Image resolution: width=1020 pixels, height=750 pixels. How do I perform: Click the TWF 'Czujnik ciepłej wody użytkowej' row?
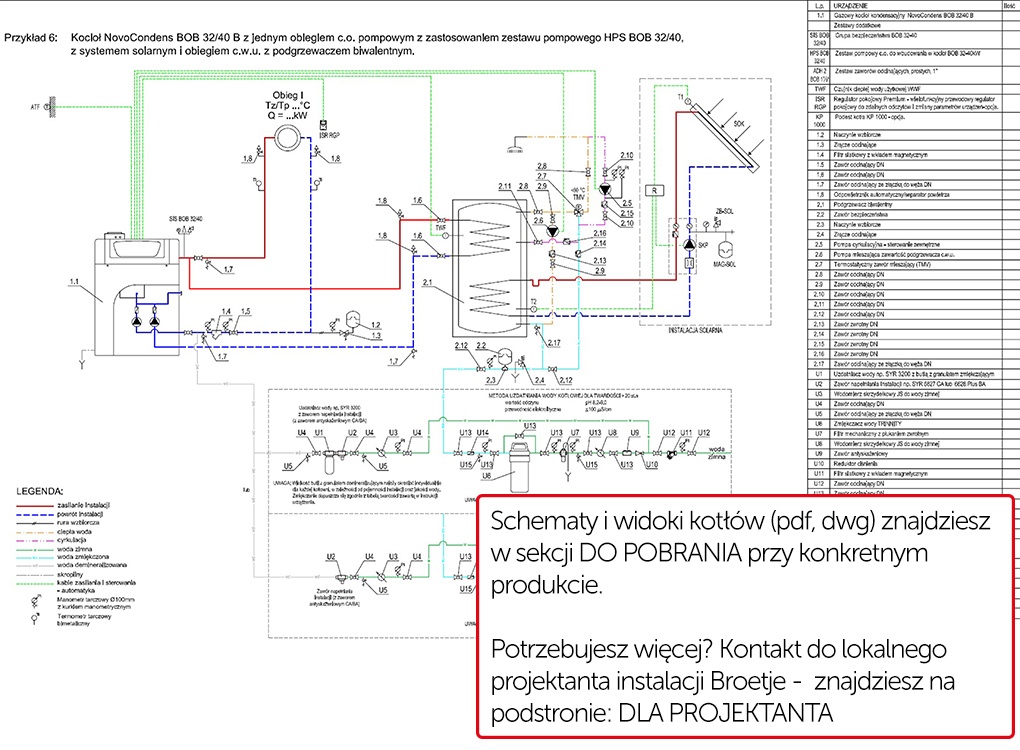912,89
